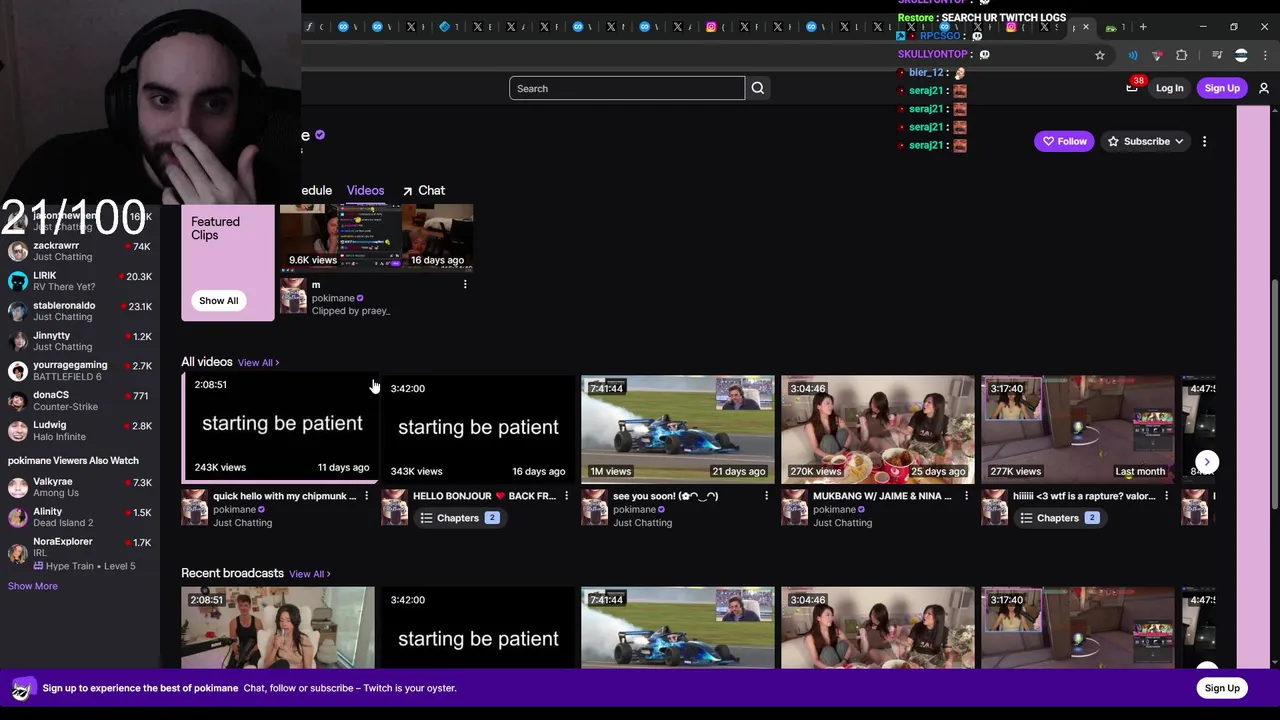Open LIRIK channel avatar in sidebar
This screenshot has width=1280, height=720.
coord(18,281)
